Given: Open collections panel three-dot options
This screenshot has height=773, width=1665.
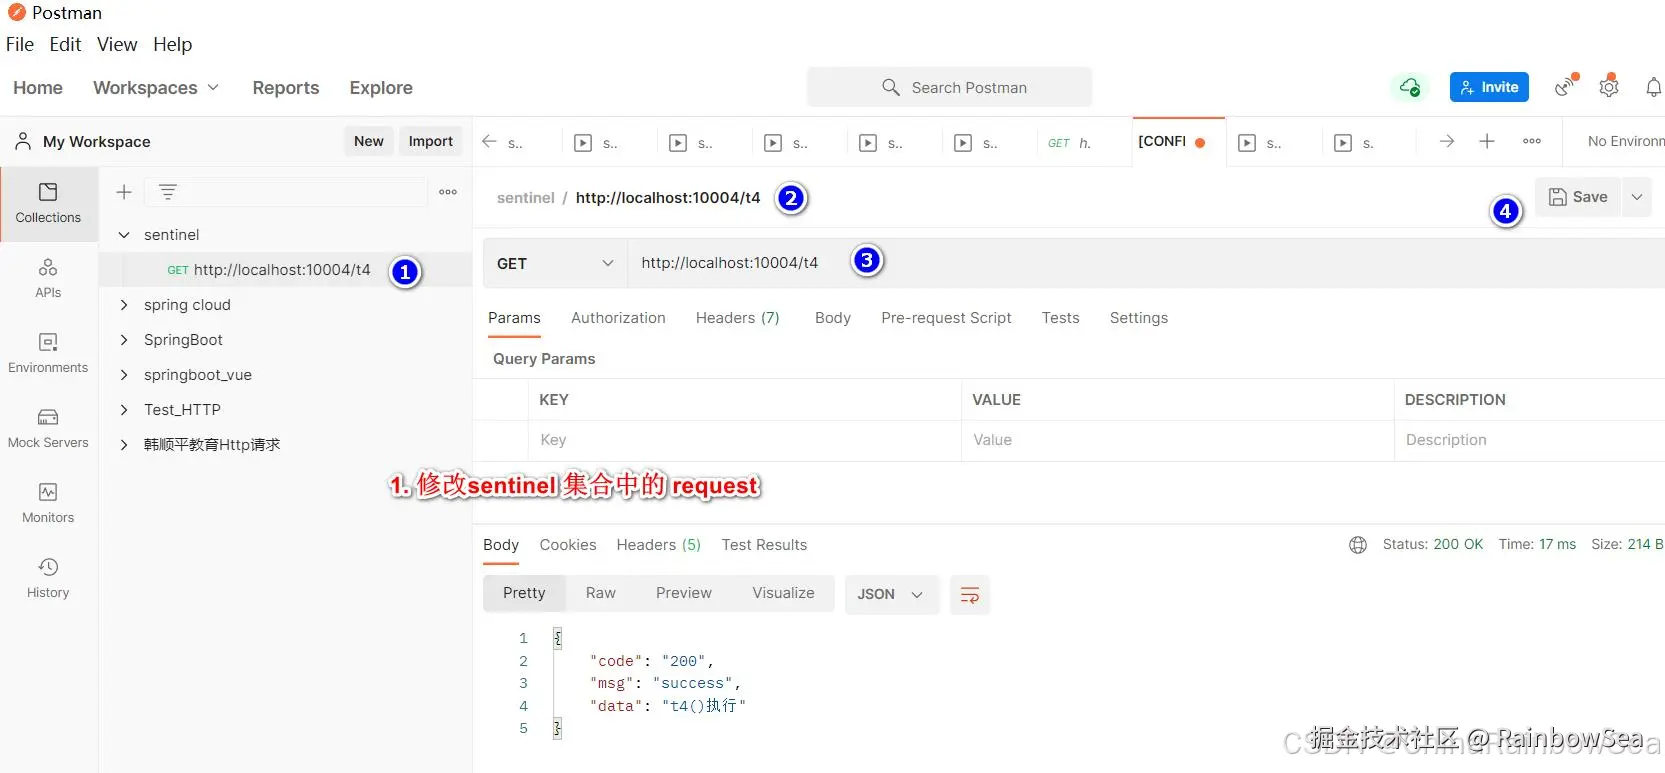Looking at the screenshot, I should tap(448, 192).
